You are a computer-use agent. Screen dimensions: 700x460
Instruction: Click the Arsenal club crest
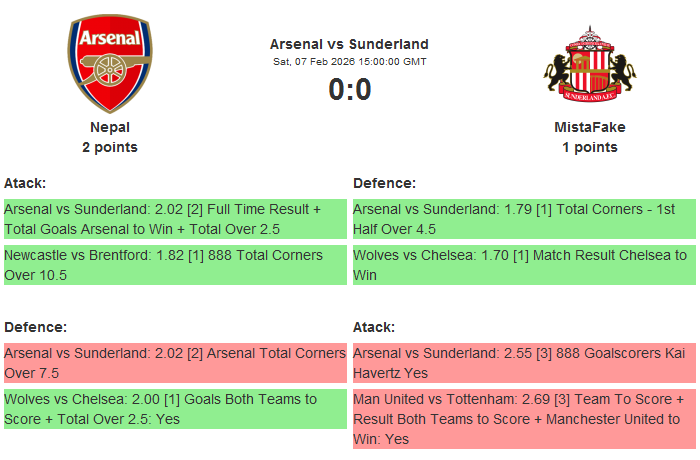110,64
